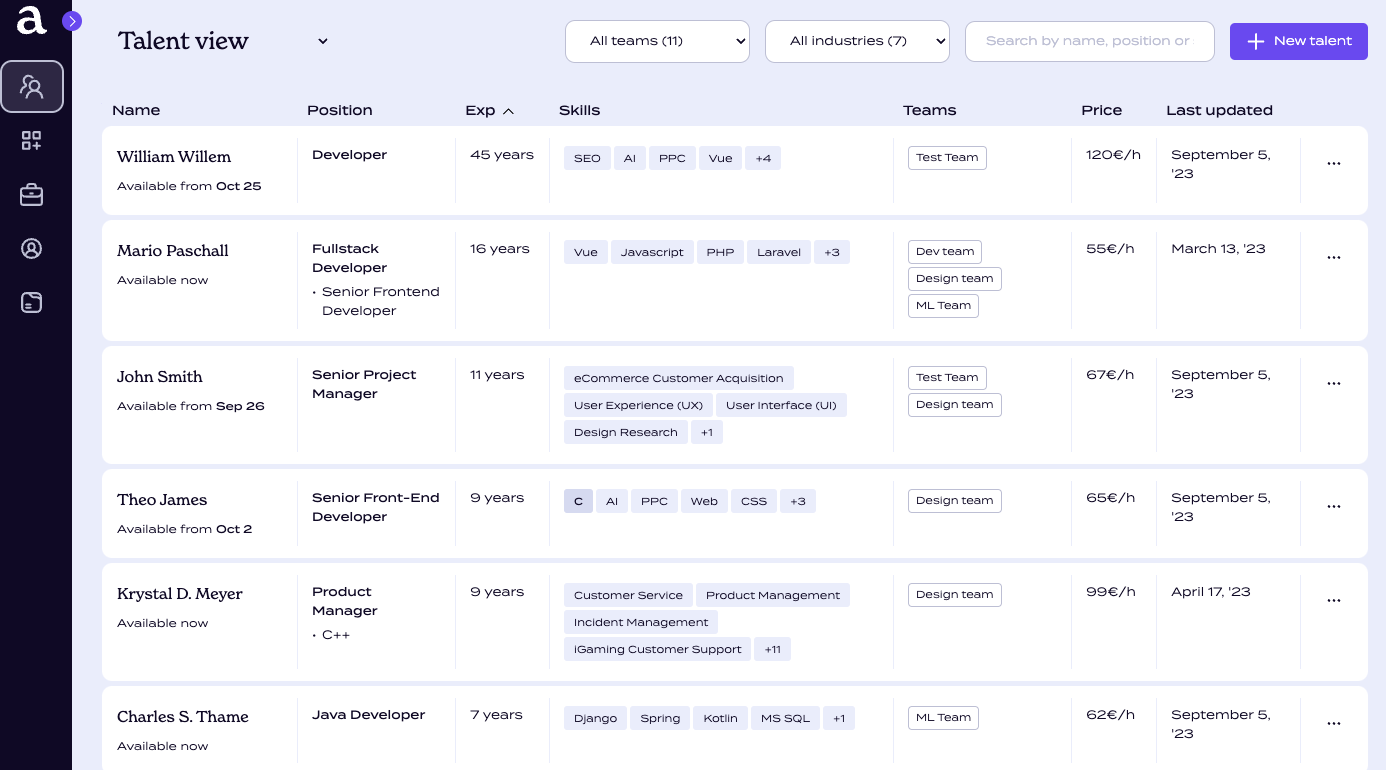1386x770 pixels.
Task: Open the All teams (11) filter dropdown
Action: click(657, 41)
